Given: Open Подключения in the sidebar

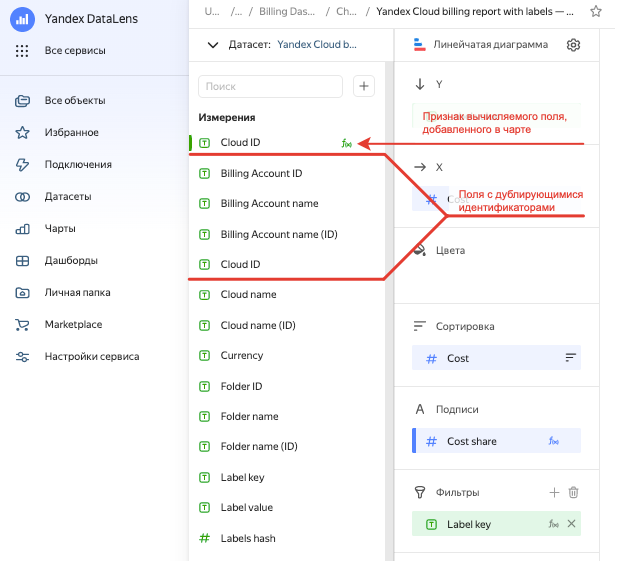Looking at the screenshot, I should 77,165.
